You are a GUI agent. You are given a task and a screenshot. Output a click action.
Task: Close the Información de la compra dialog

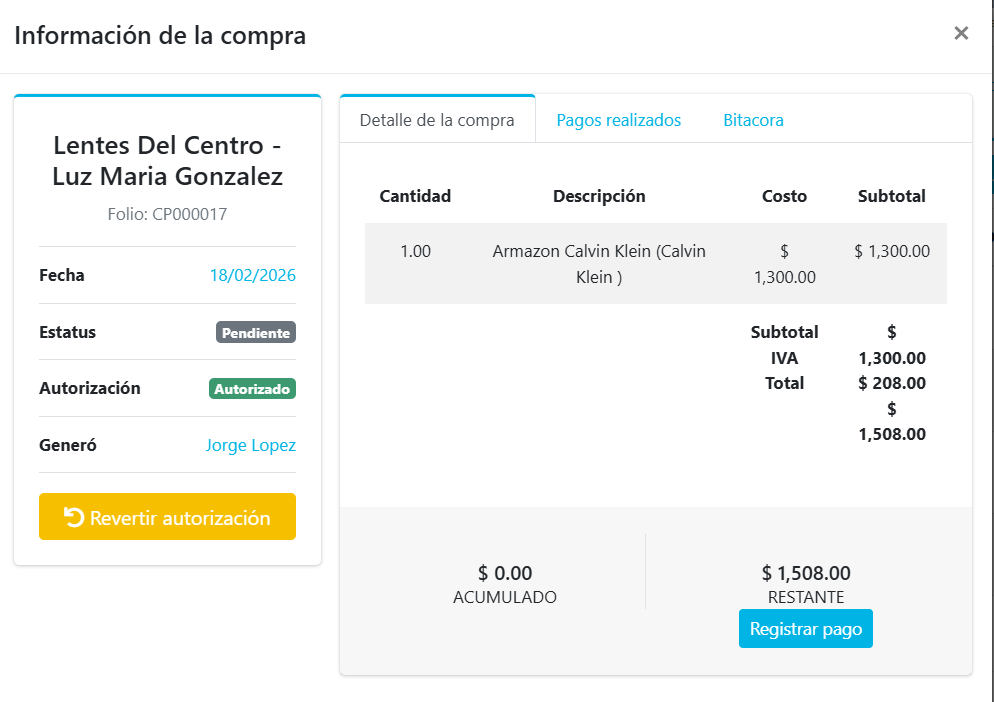[x=961, y=34]
